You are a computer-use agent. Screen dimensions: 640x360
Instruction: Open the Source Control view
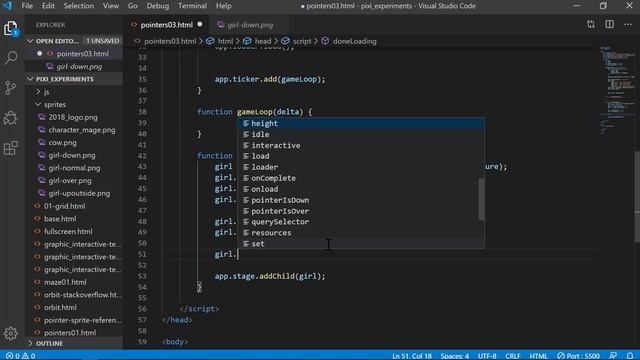pos(11,88)
